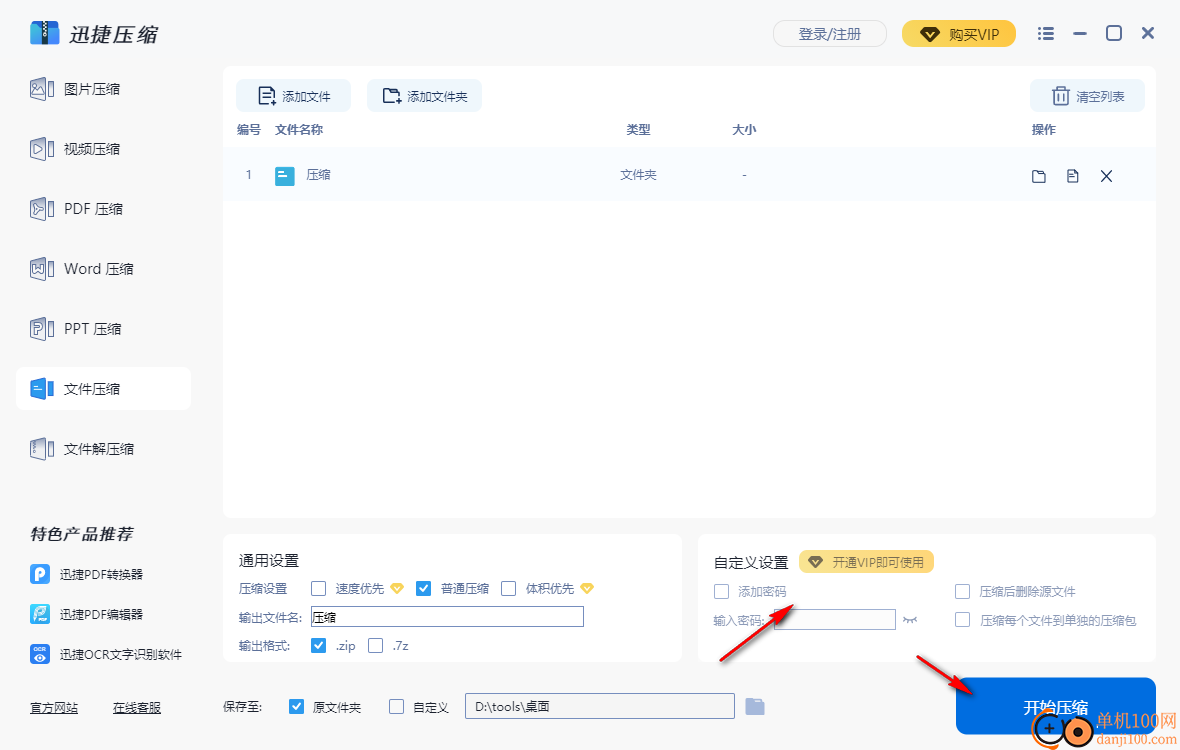
Task: Check 压缩后删除源文件
Action: [x=963, y=591]
